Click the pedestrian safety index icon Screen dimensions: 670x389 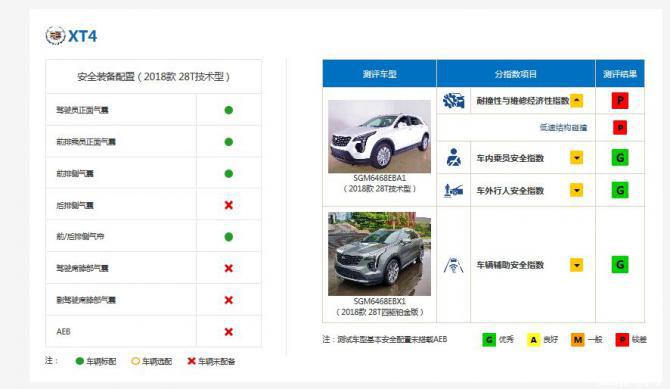(x=453, y=190)
